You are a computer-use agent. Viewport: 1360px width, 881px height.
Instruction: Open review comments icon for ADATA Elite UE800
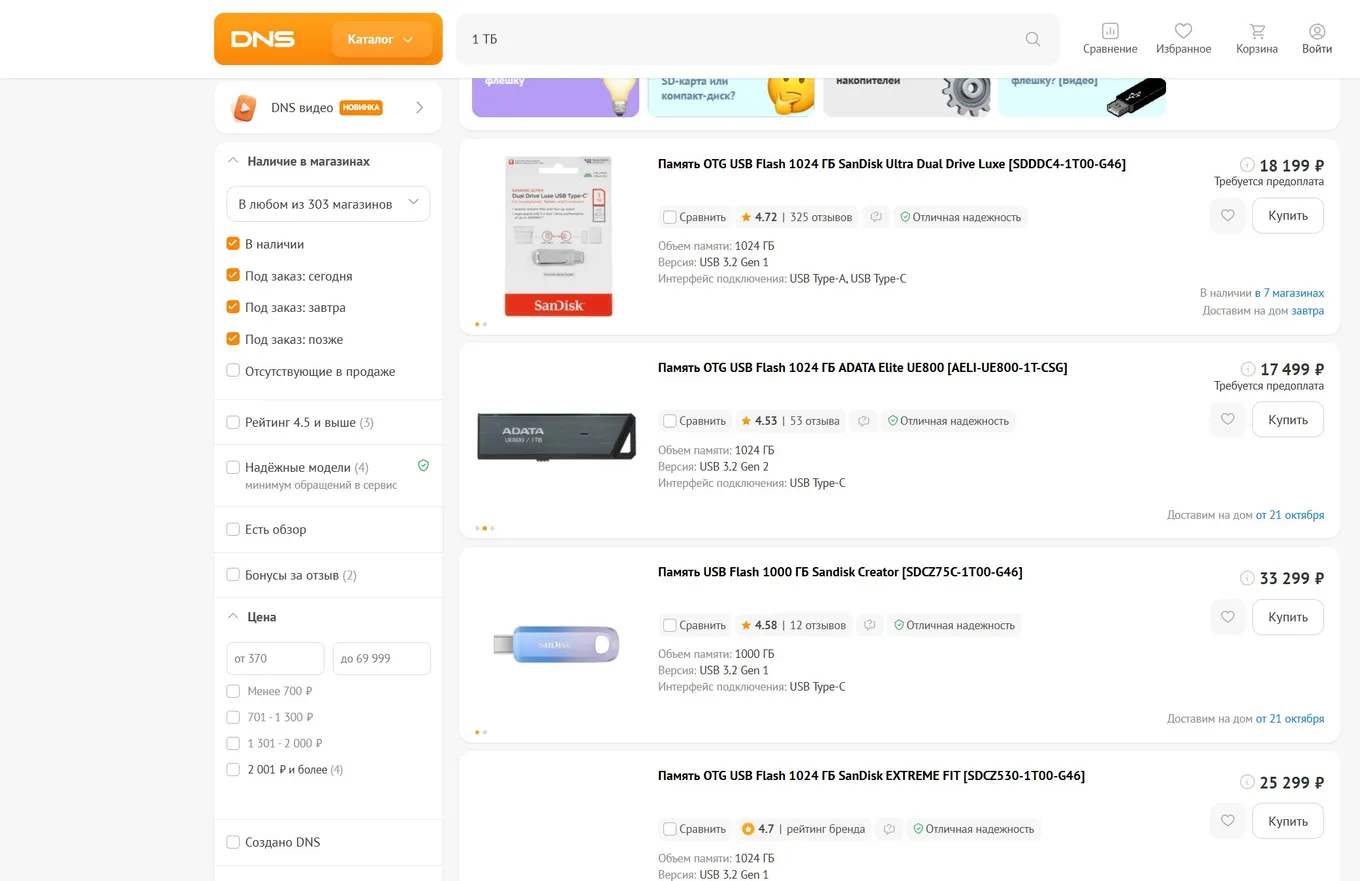click(x=864, y=421)
